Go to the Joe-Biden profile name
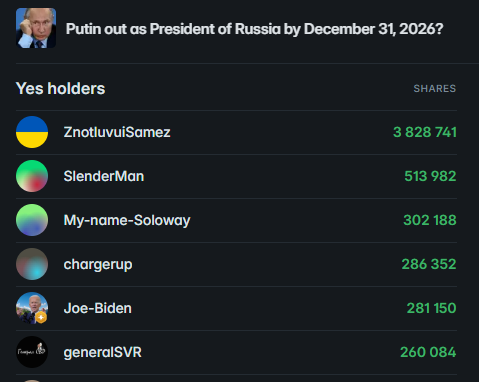Screen dimensions: 479x382 [98, 308]
